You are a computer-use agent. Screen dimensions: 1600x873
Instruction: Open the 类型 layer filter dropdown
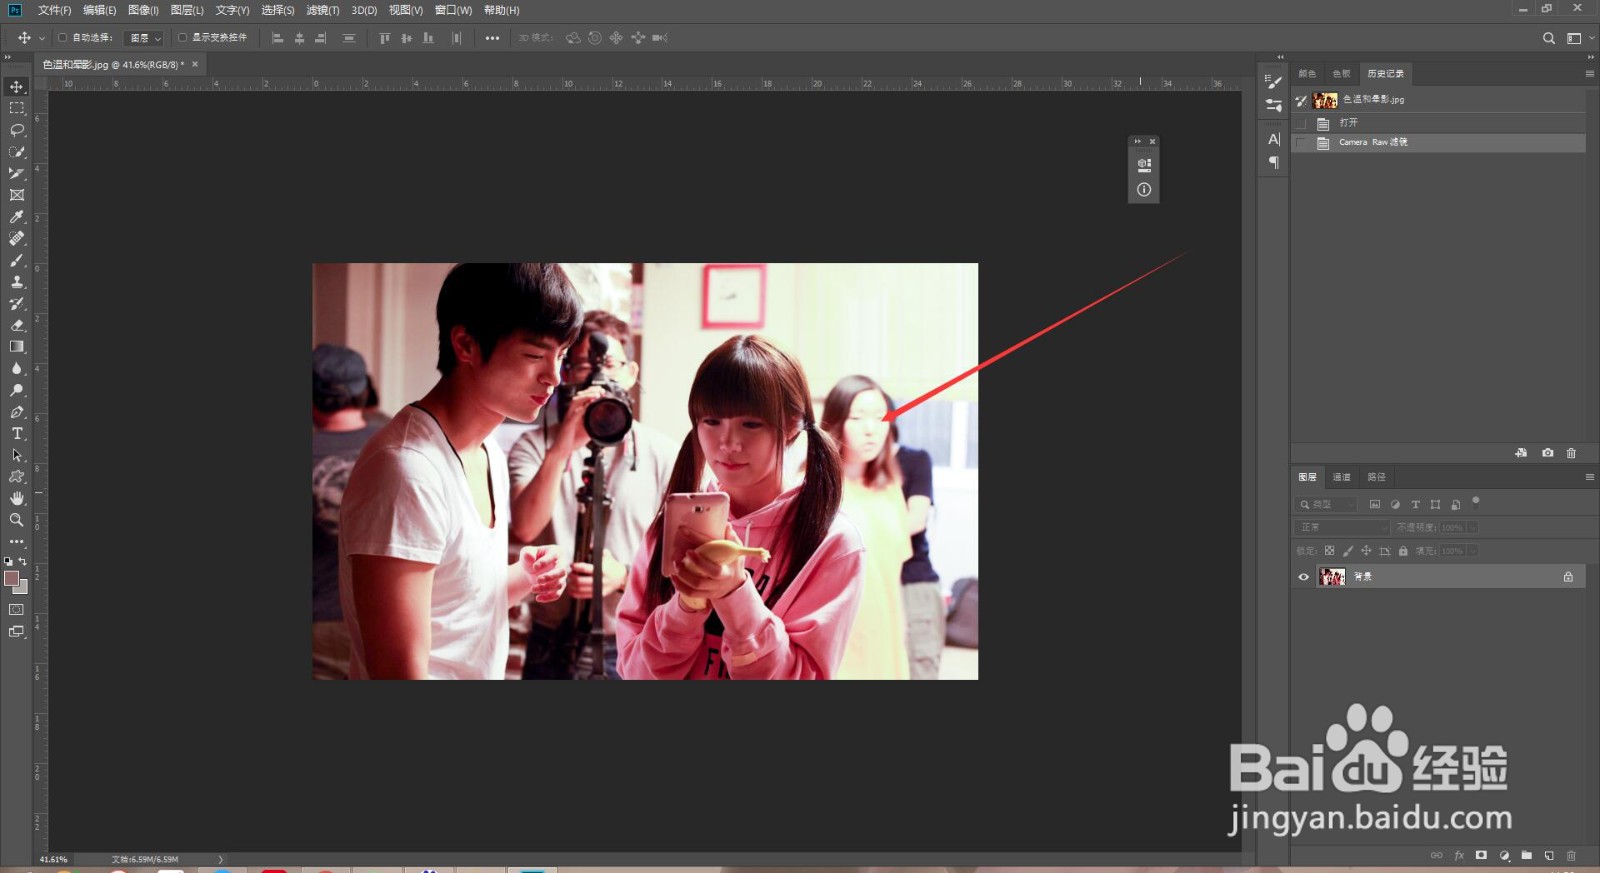tap(1326, 505)
